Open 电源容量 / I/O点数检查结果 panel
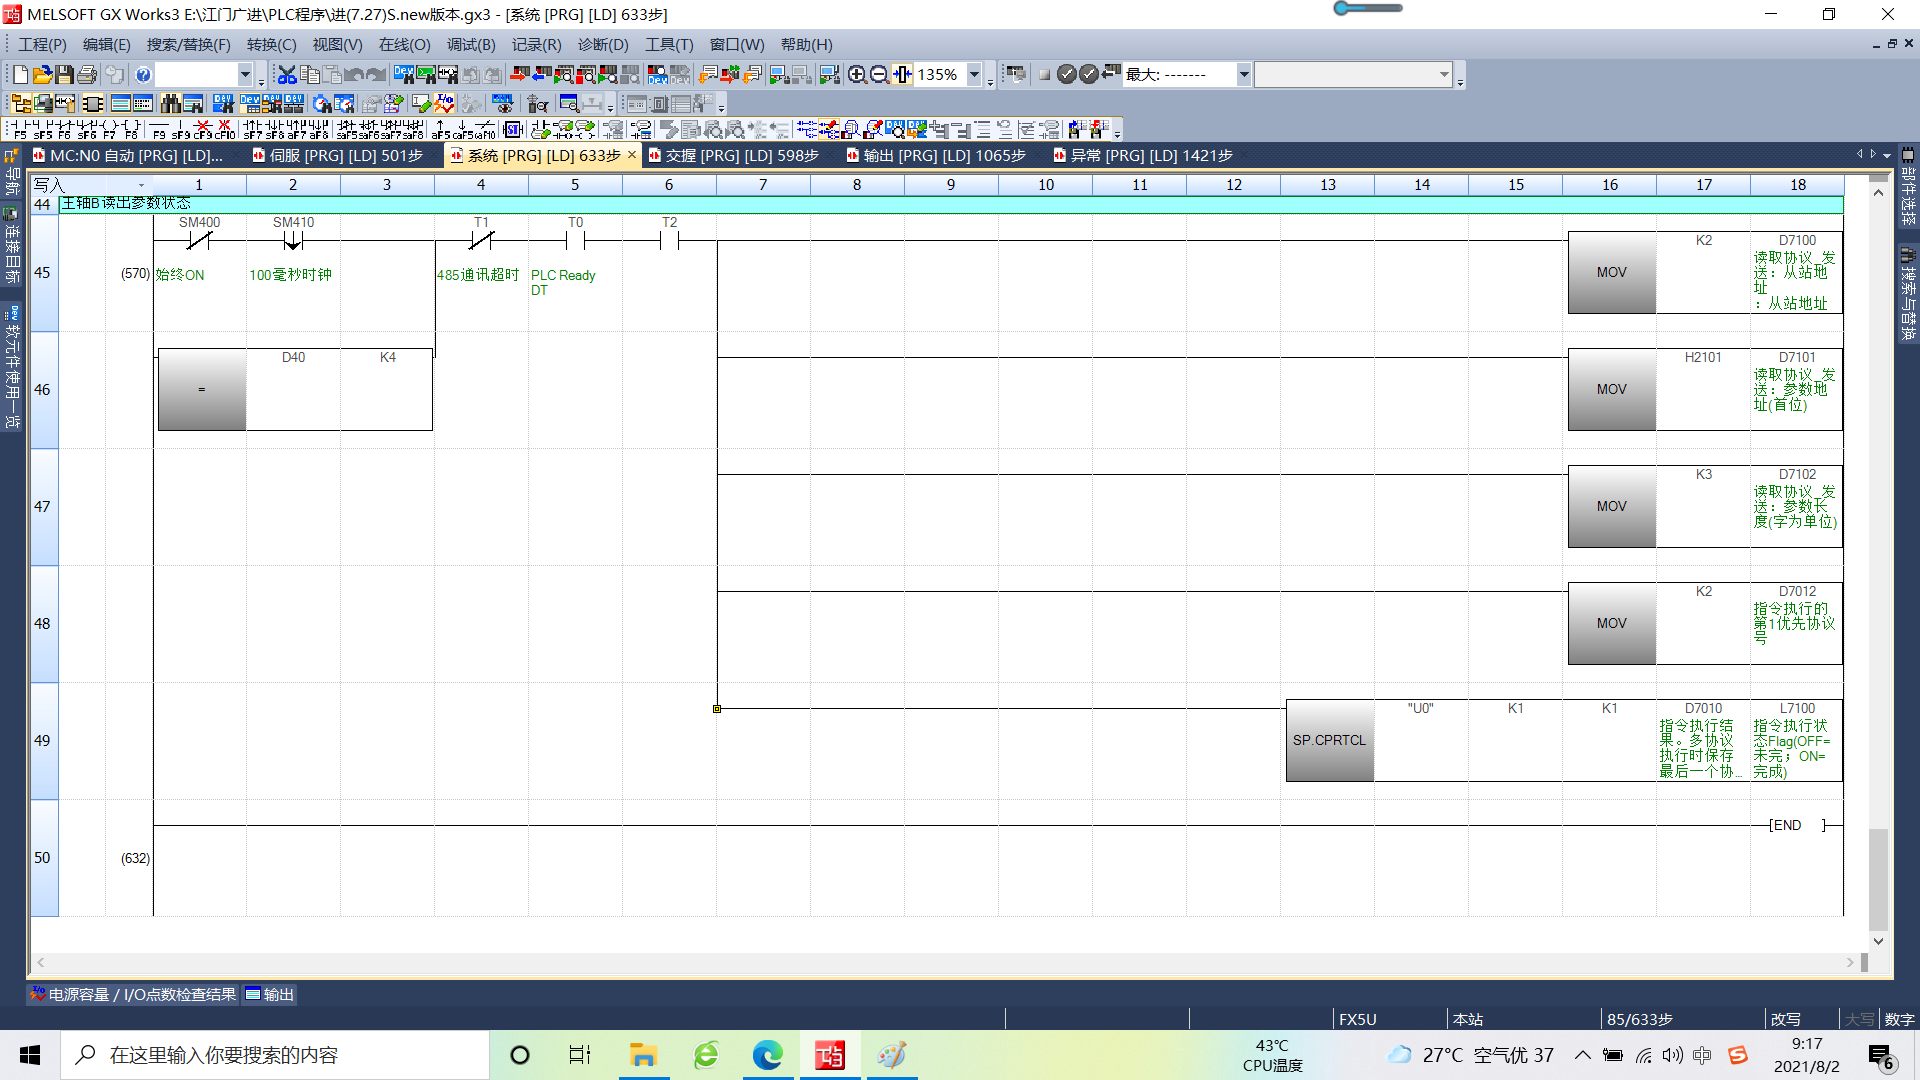Screen dimensions: 1920x1080 pyautogui.click(x=132, y=994)
